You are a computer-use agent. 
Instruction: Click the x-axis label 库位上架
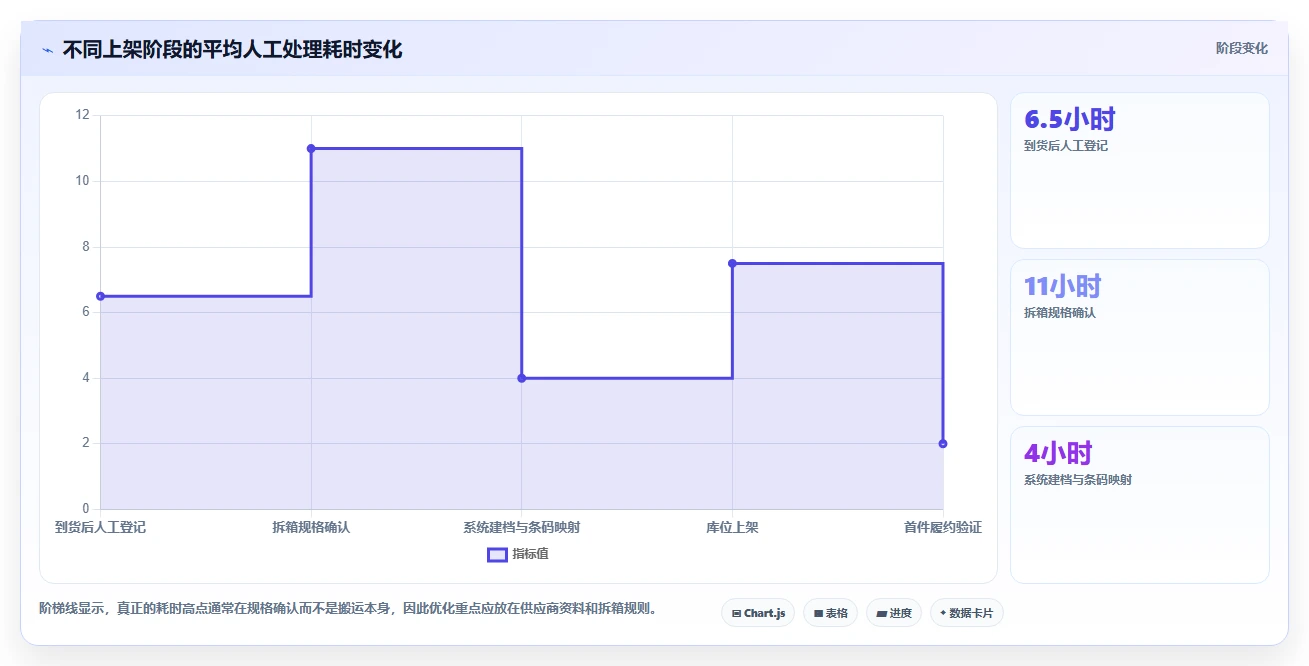(732, 527)
